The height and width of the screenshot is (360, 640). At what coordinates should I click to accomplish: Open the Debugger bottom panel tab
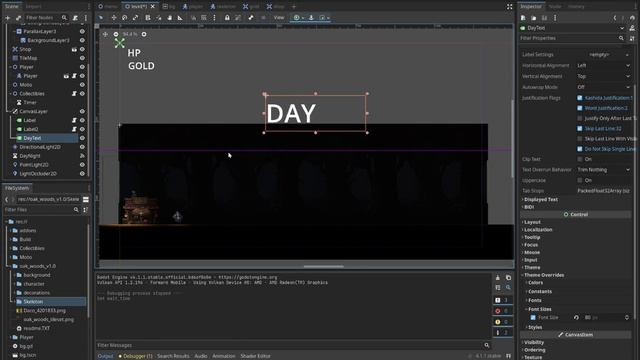[136, 356]
